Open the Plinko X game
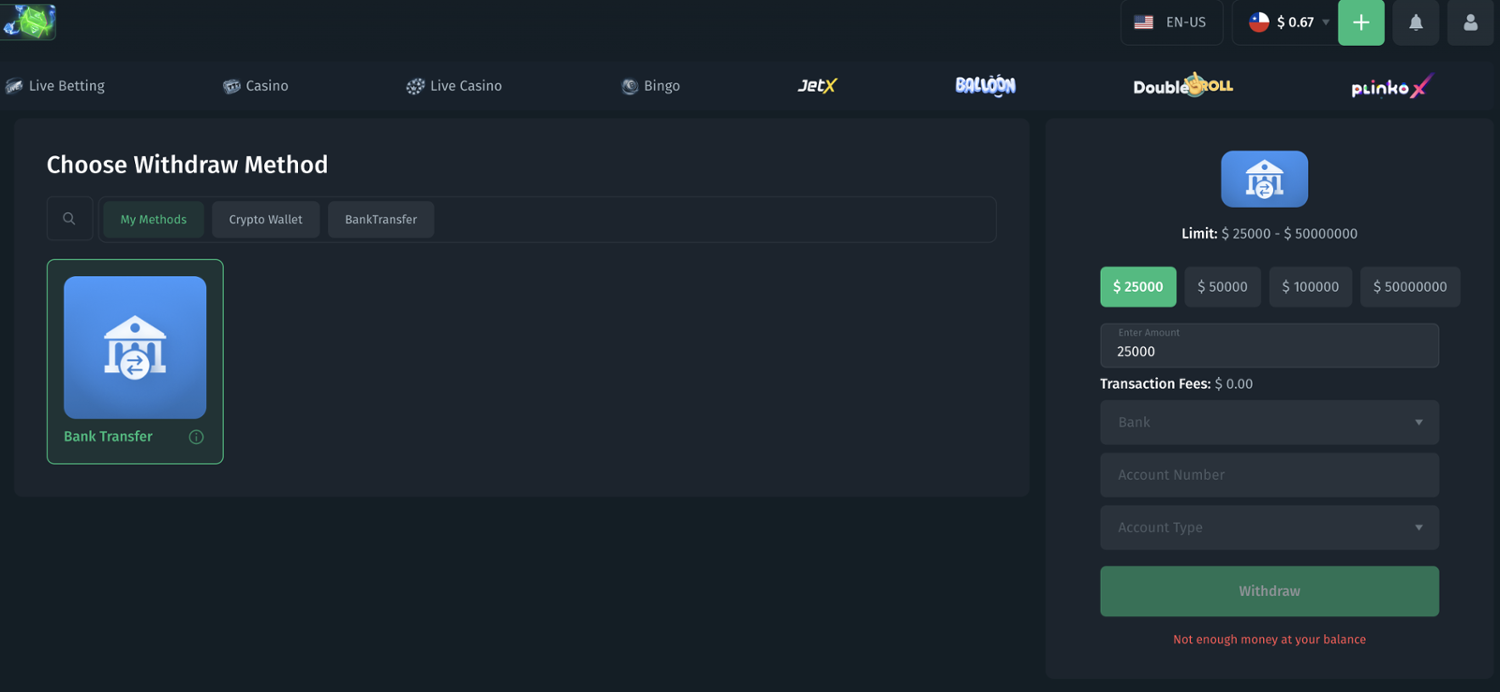1500x692 pixels. [1391, 87]
